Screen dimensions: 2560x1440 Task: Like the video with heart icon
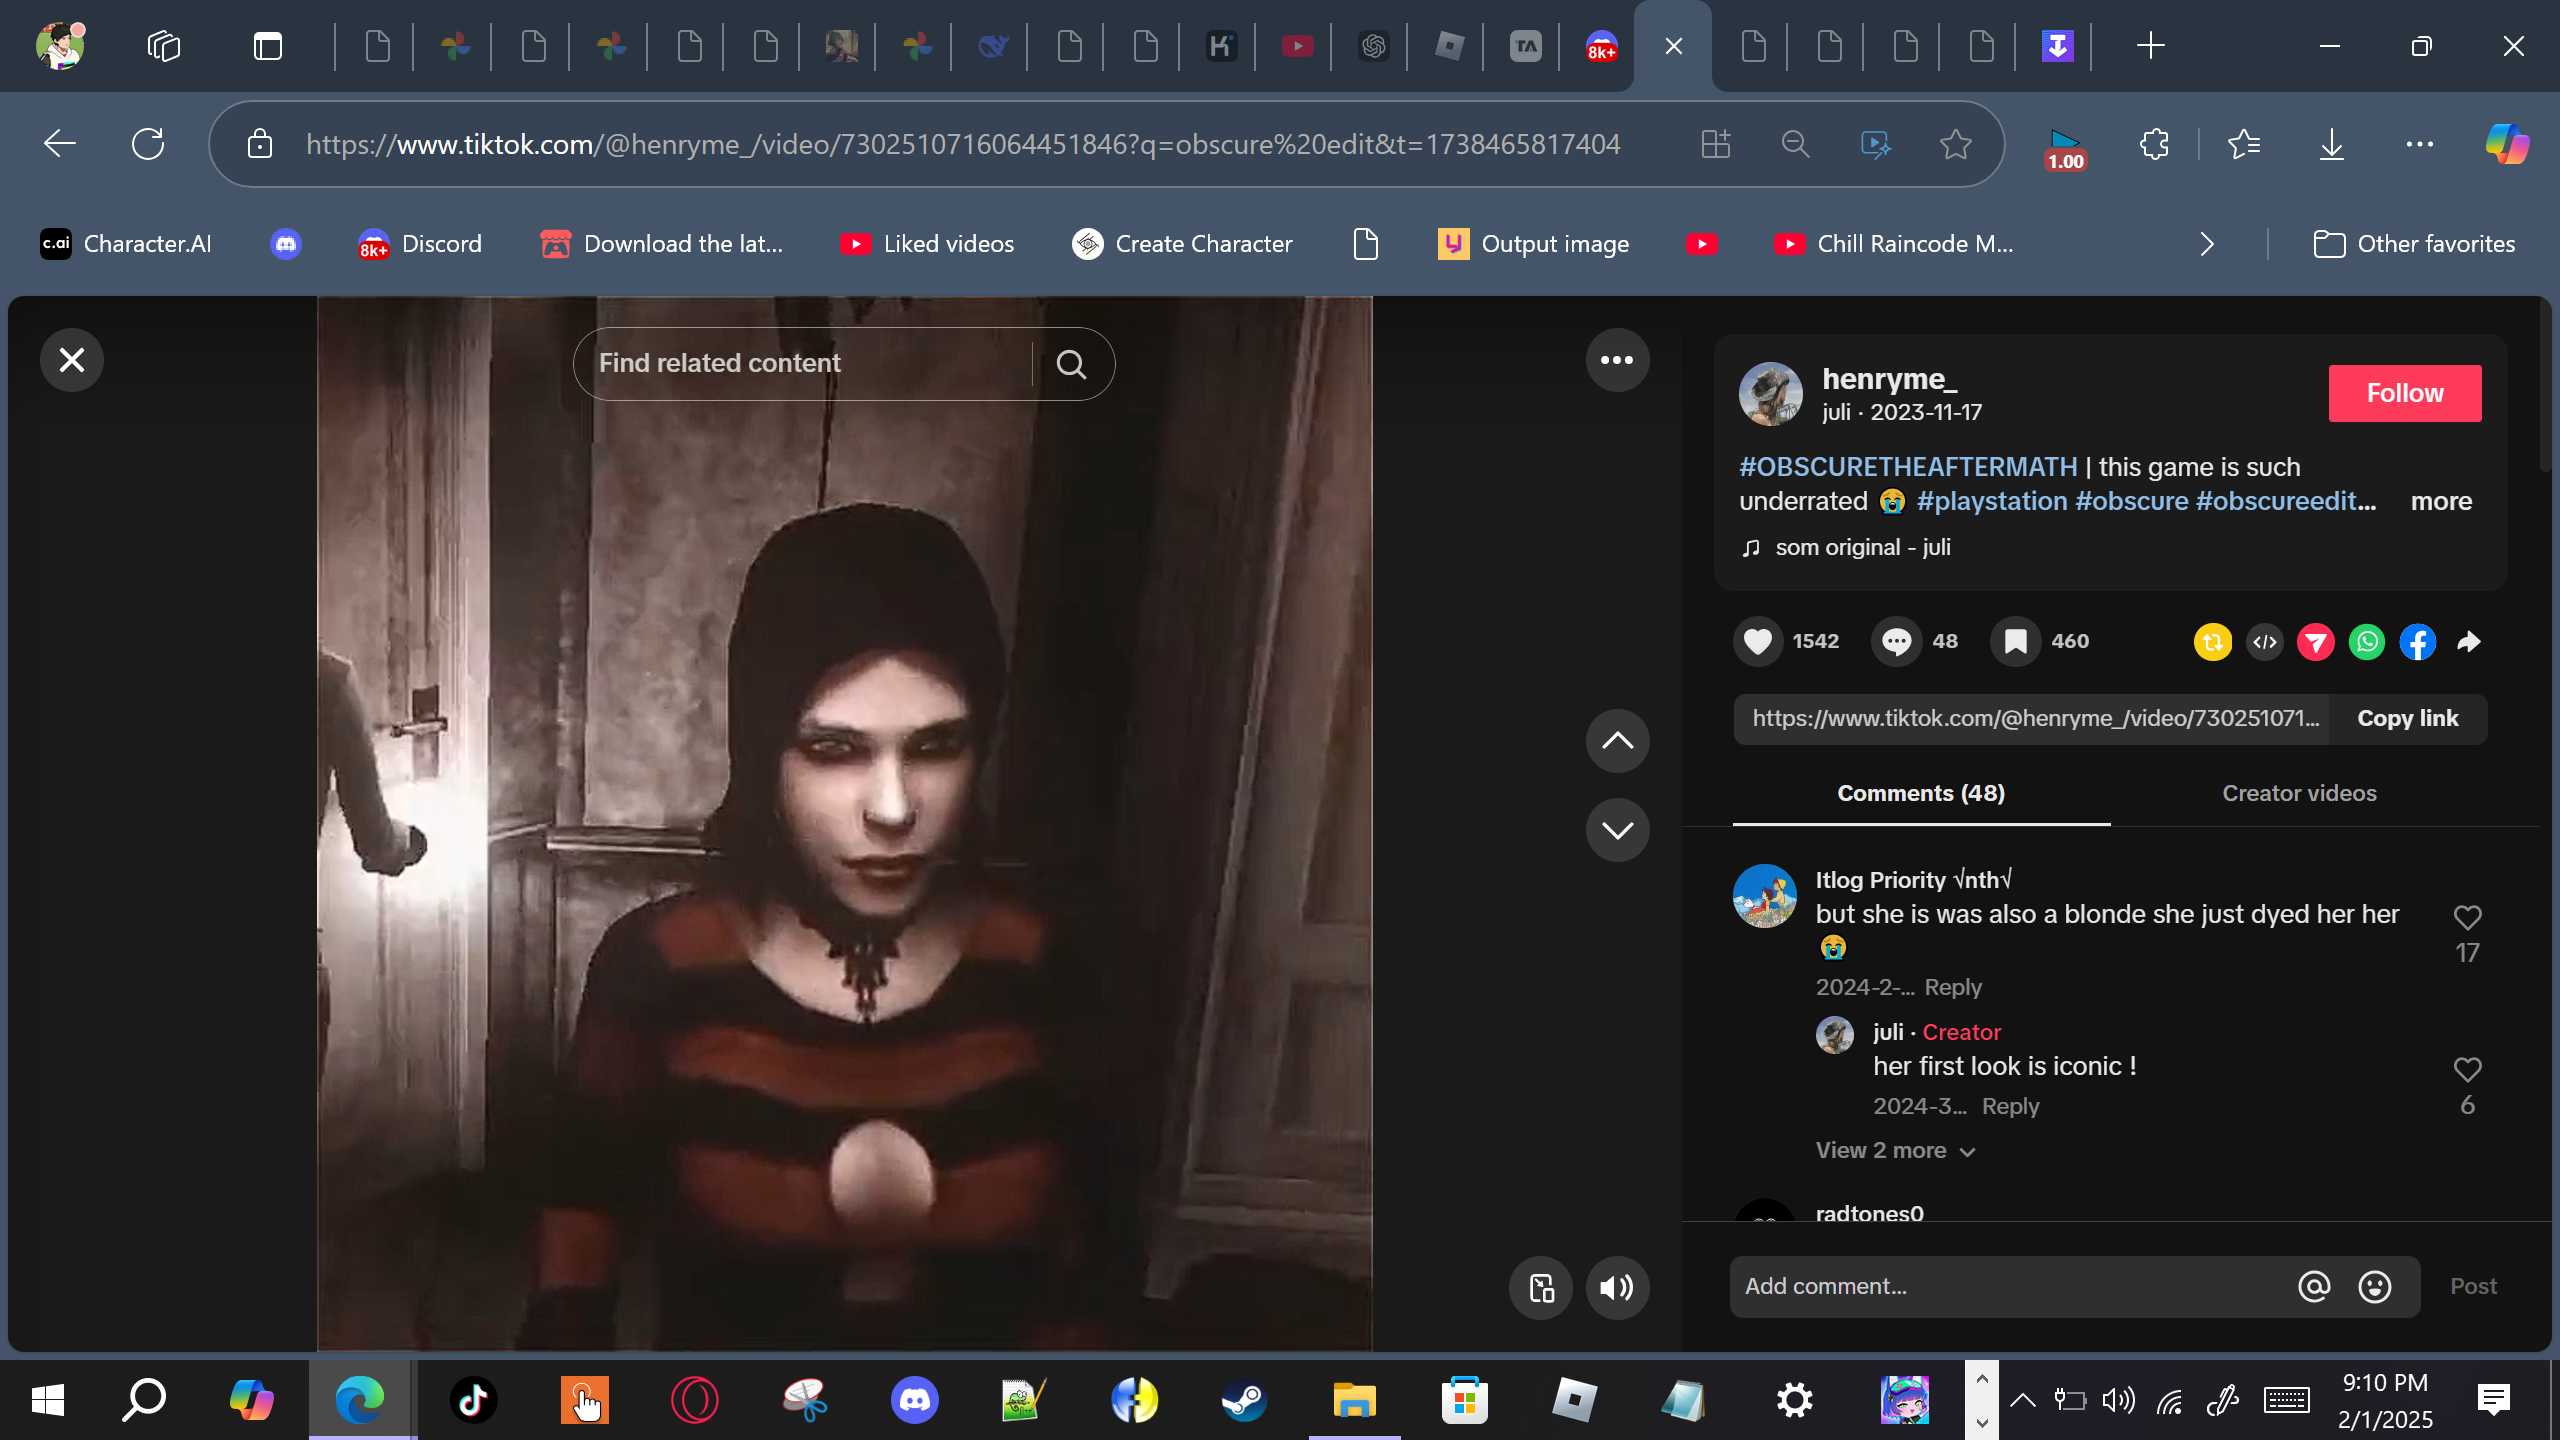(x=1757, y=641)
